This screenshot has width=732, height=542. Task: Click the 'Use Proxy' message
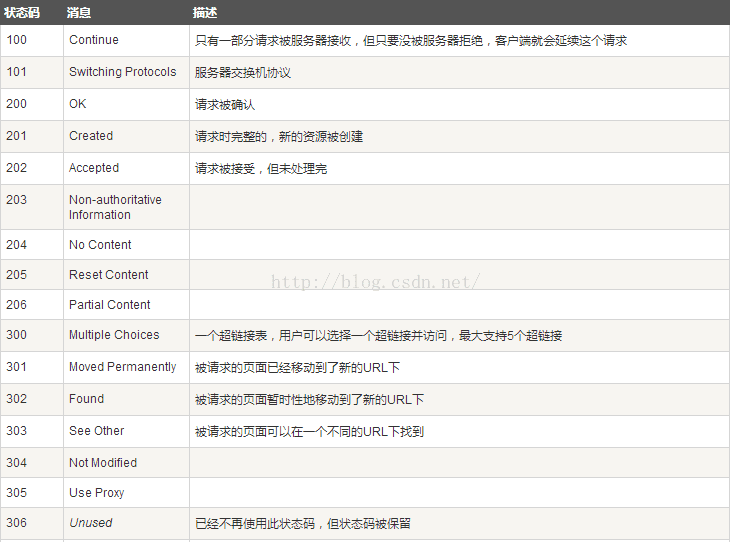click(97, 493)
